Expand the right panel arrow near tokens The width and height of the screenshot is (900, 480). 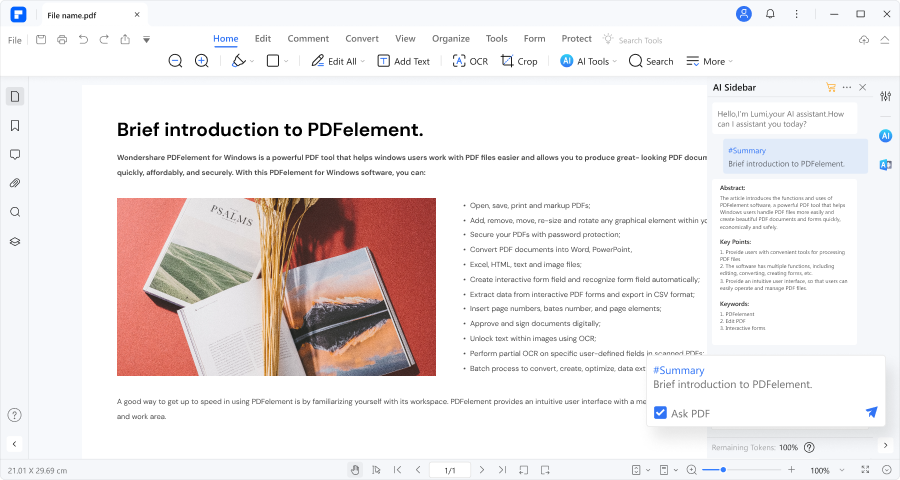[x=886, y=445]
